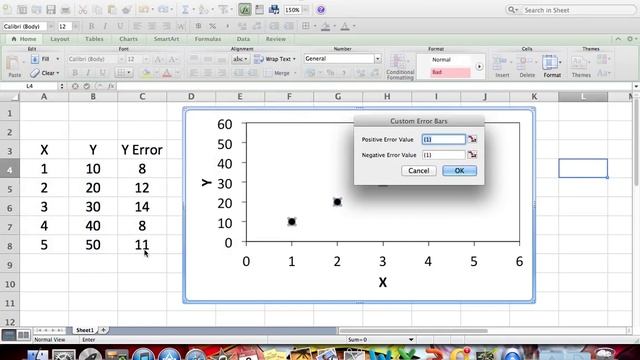This screenshot has height=360, width=640.
Task: Click the Clear eraser icon
Action: click(x=35, y=73)
